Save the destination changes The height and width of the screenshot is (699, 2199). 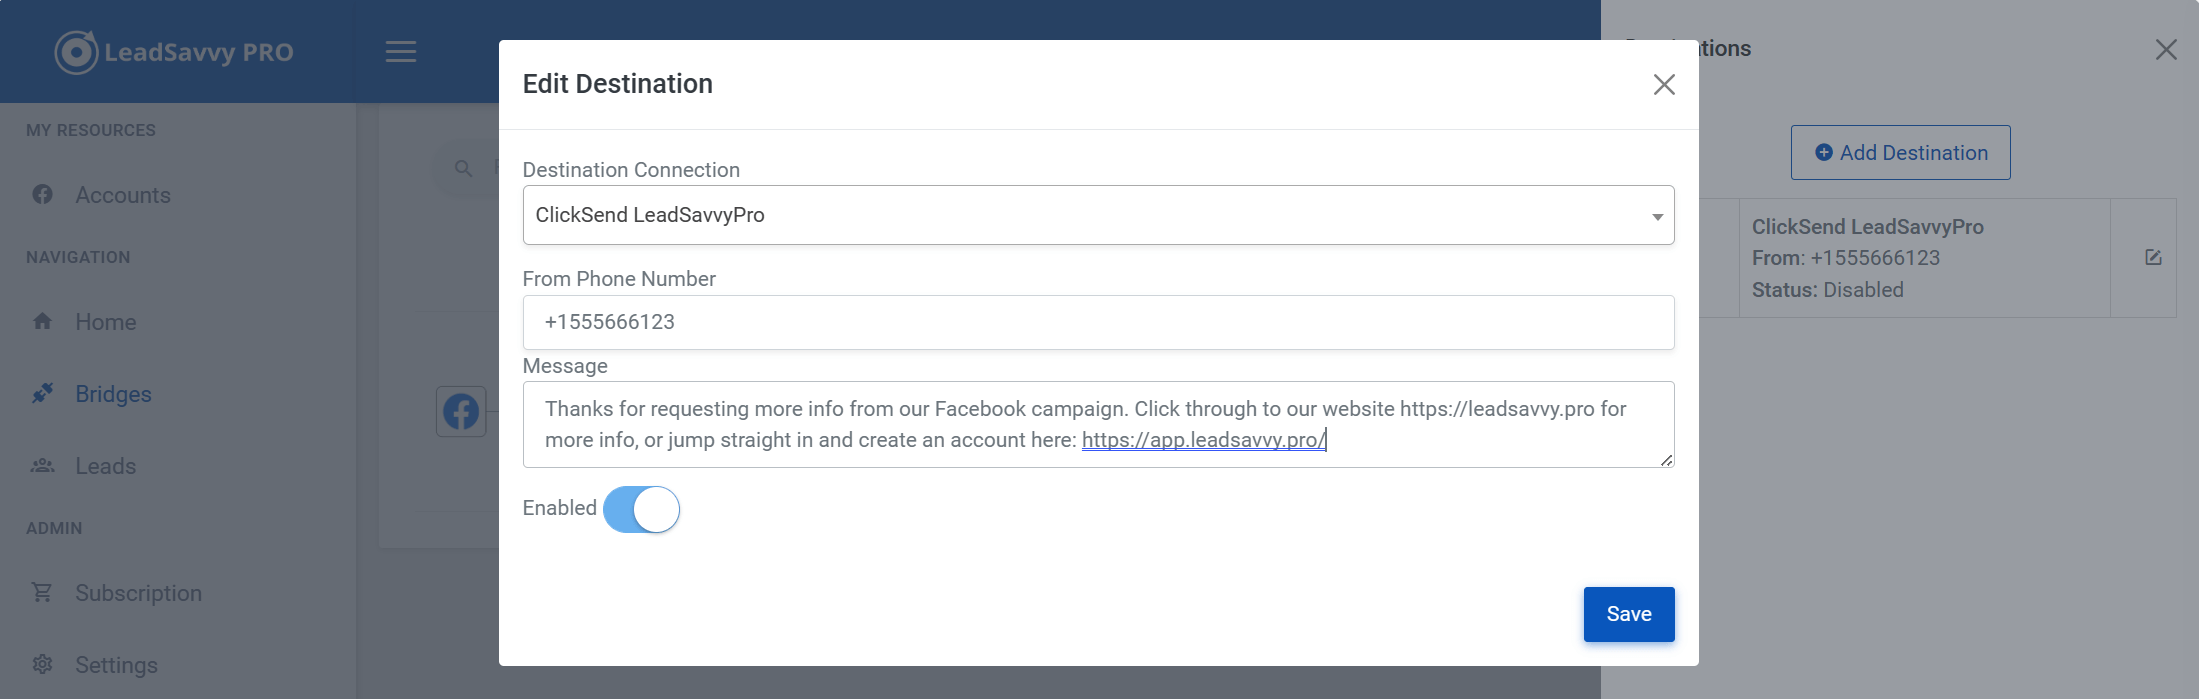(1629, 614)
